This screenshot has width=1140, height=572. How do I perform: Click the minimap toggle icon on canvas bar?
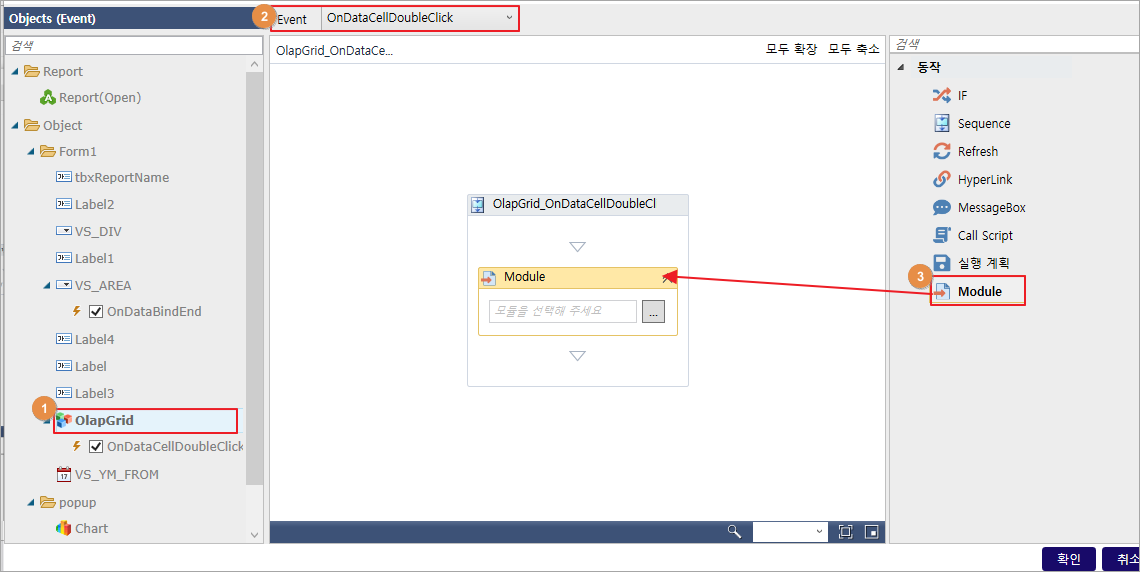click(871, 531)
